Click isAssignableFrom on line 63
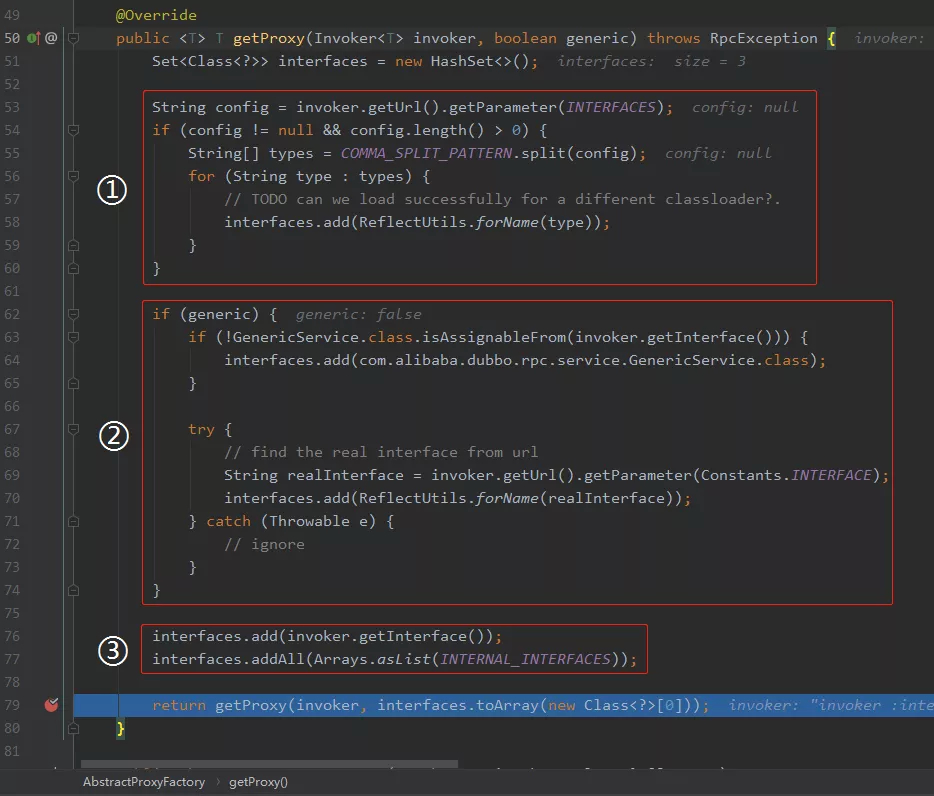 click(x=494, y=337)
